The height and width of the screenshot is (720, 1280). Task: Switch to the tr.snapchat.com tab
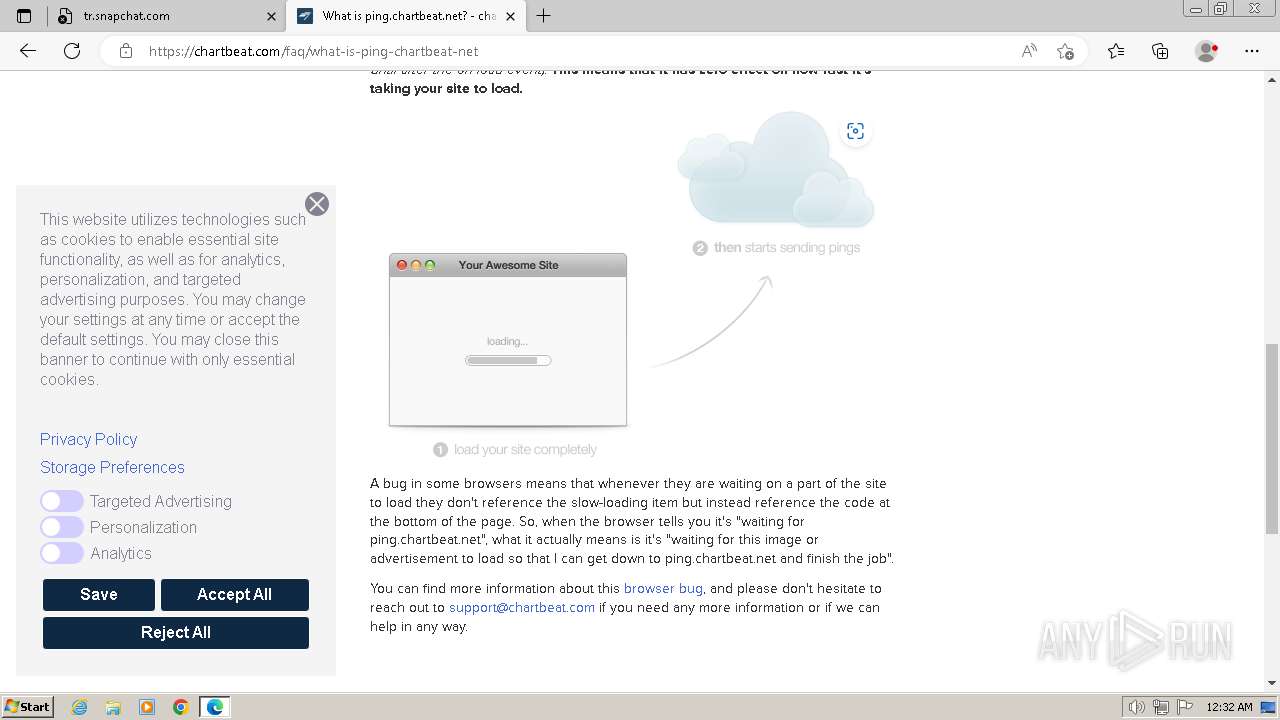coord(165,16)
